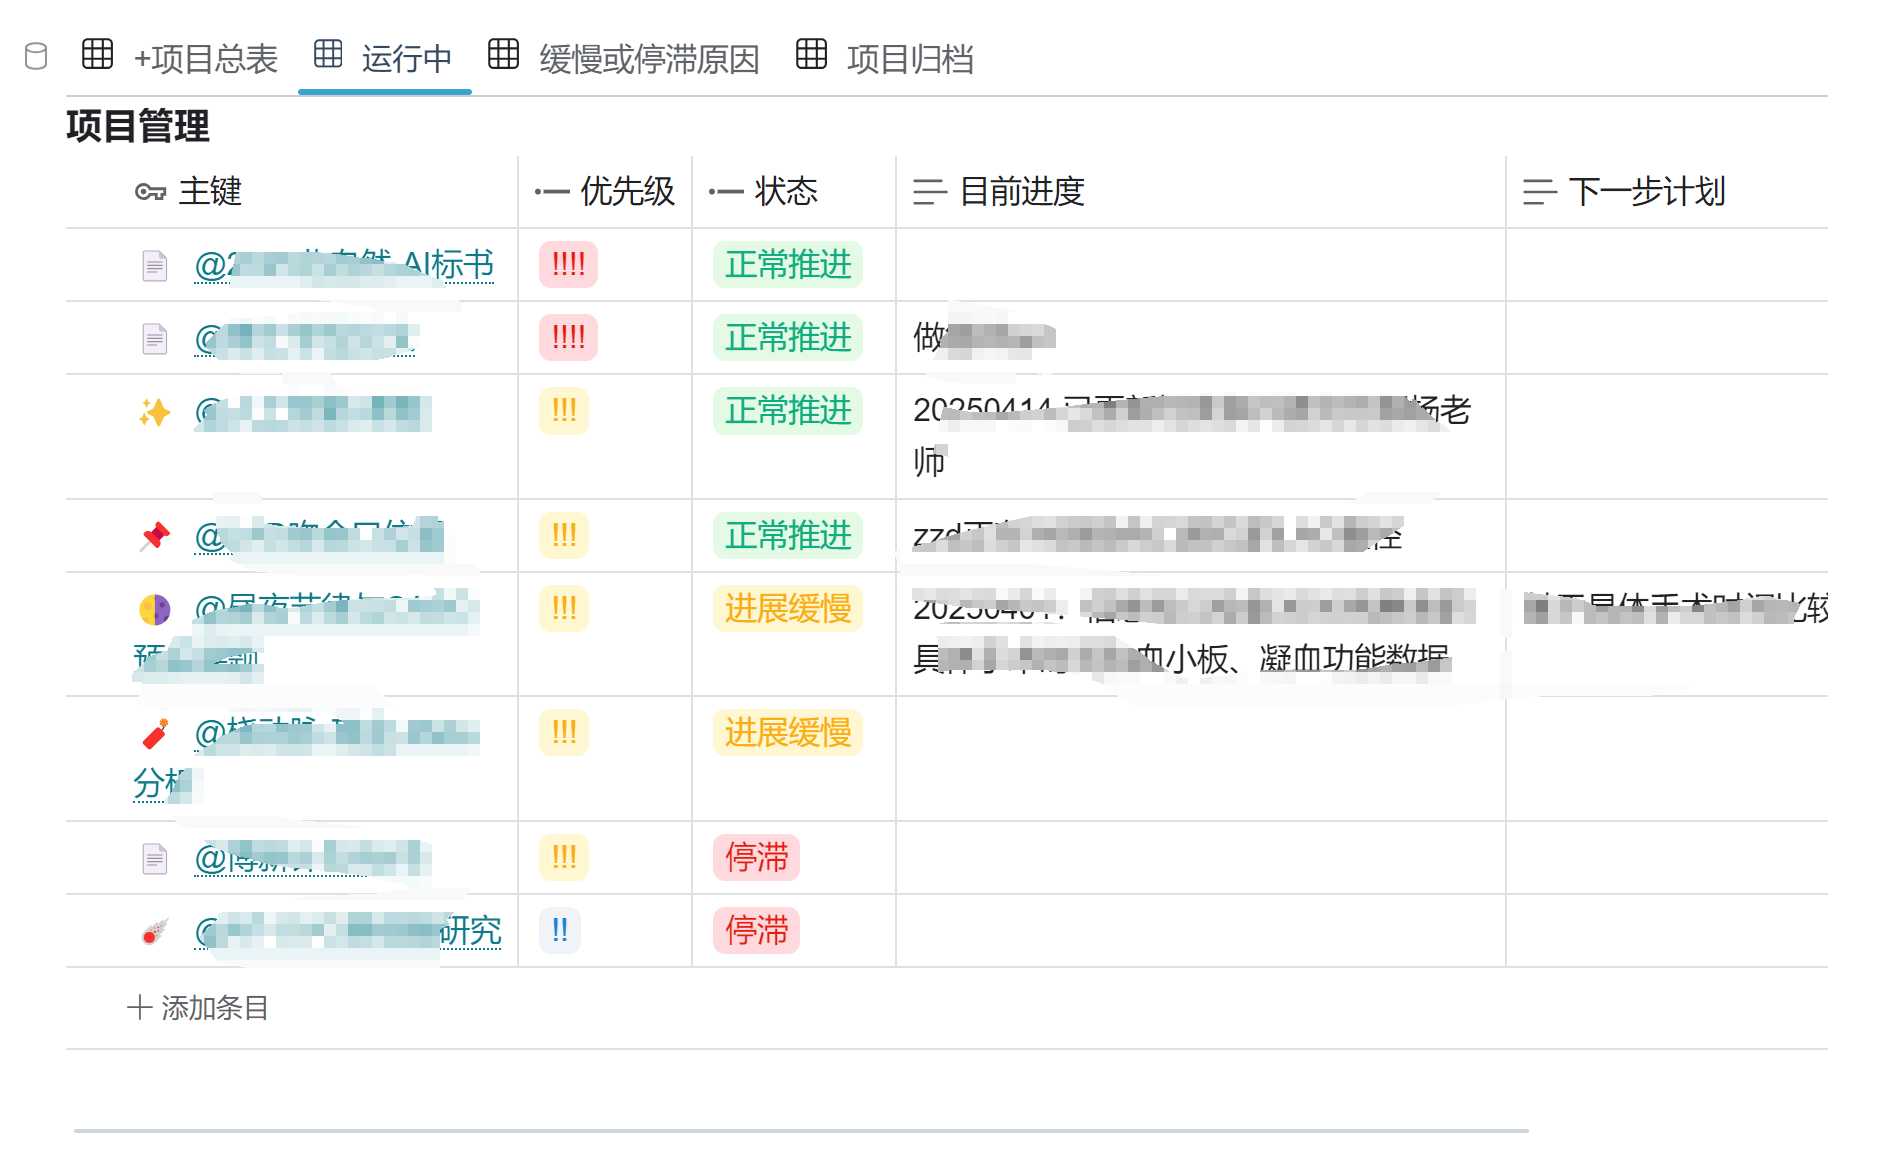Click the moon face row icon

coord(154,609)
